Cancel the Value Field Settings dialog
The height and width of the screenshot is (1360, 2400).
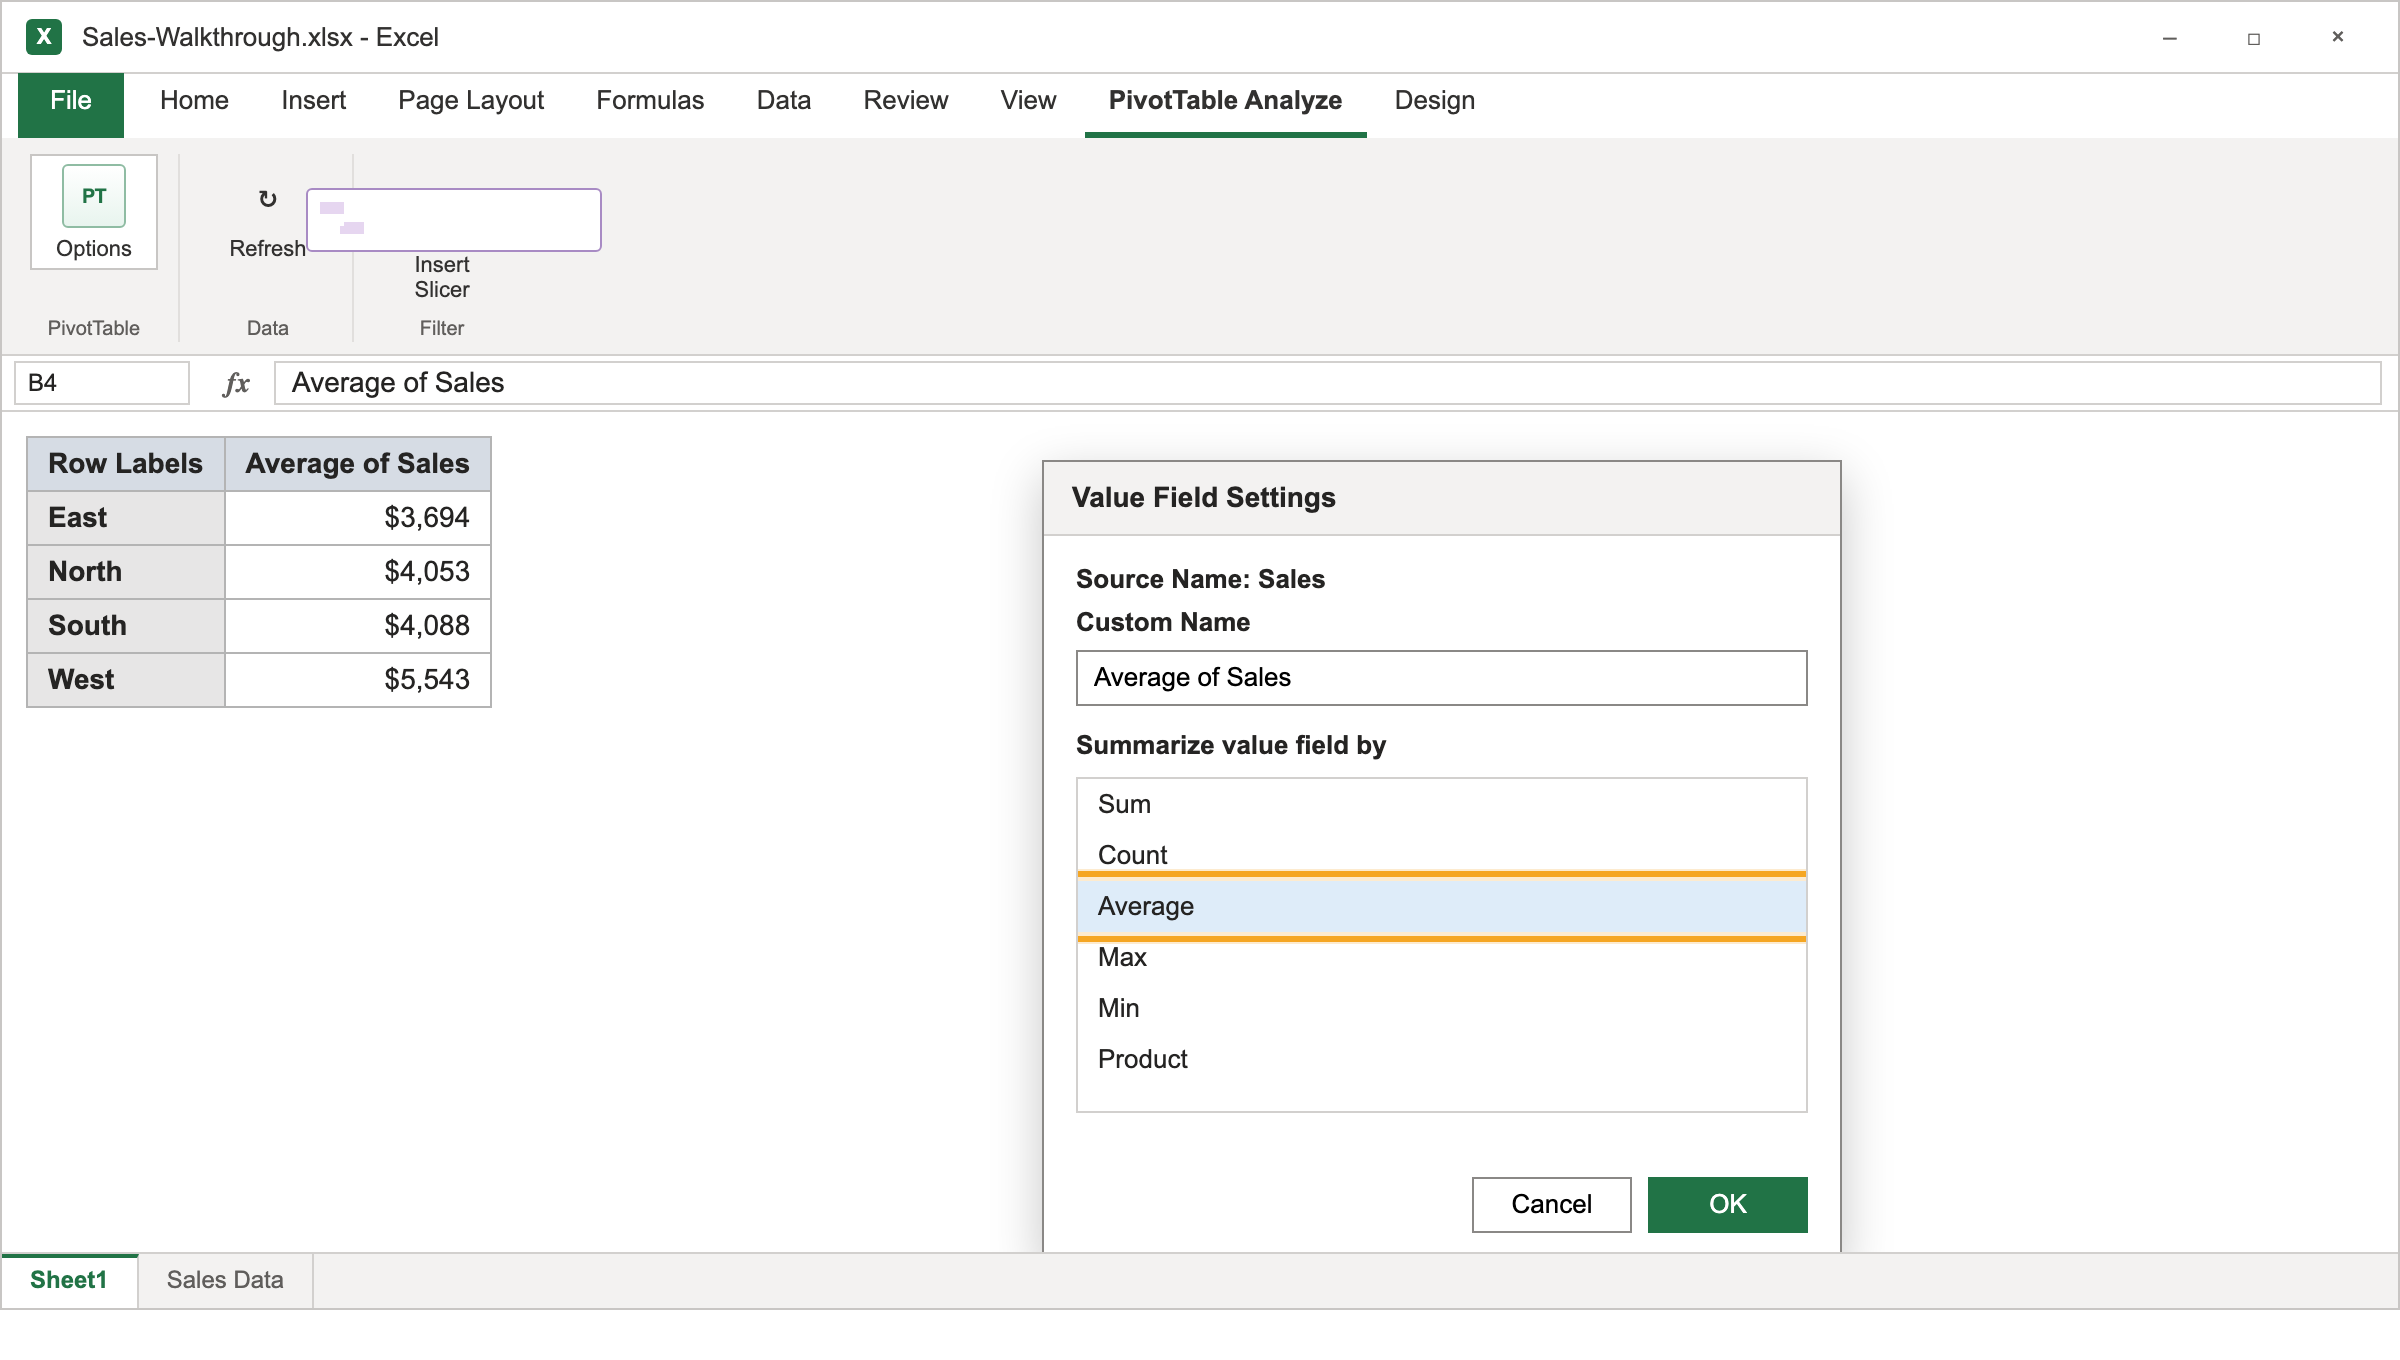1551,1204
